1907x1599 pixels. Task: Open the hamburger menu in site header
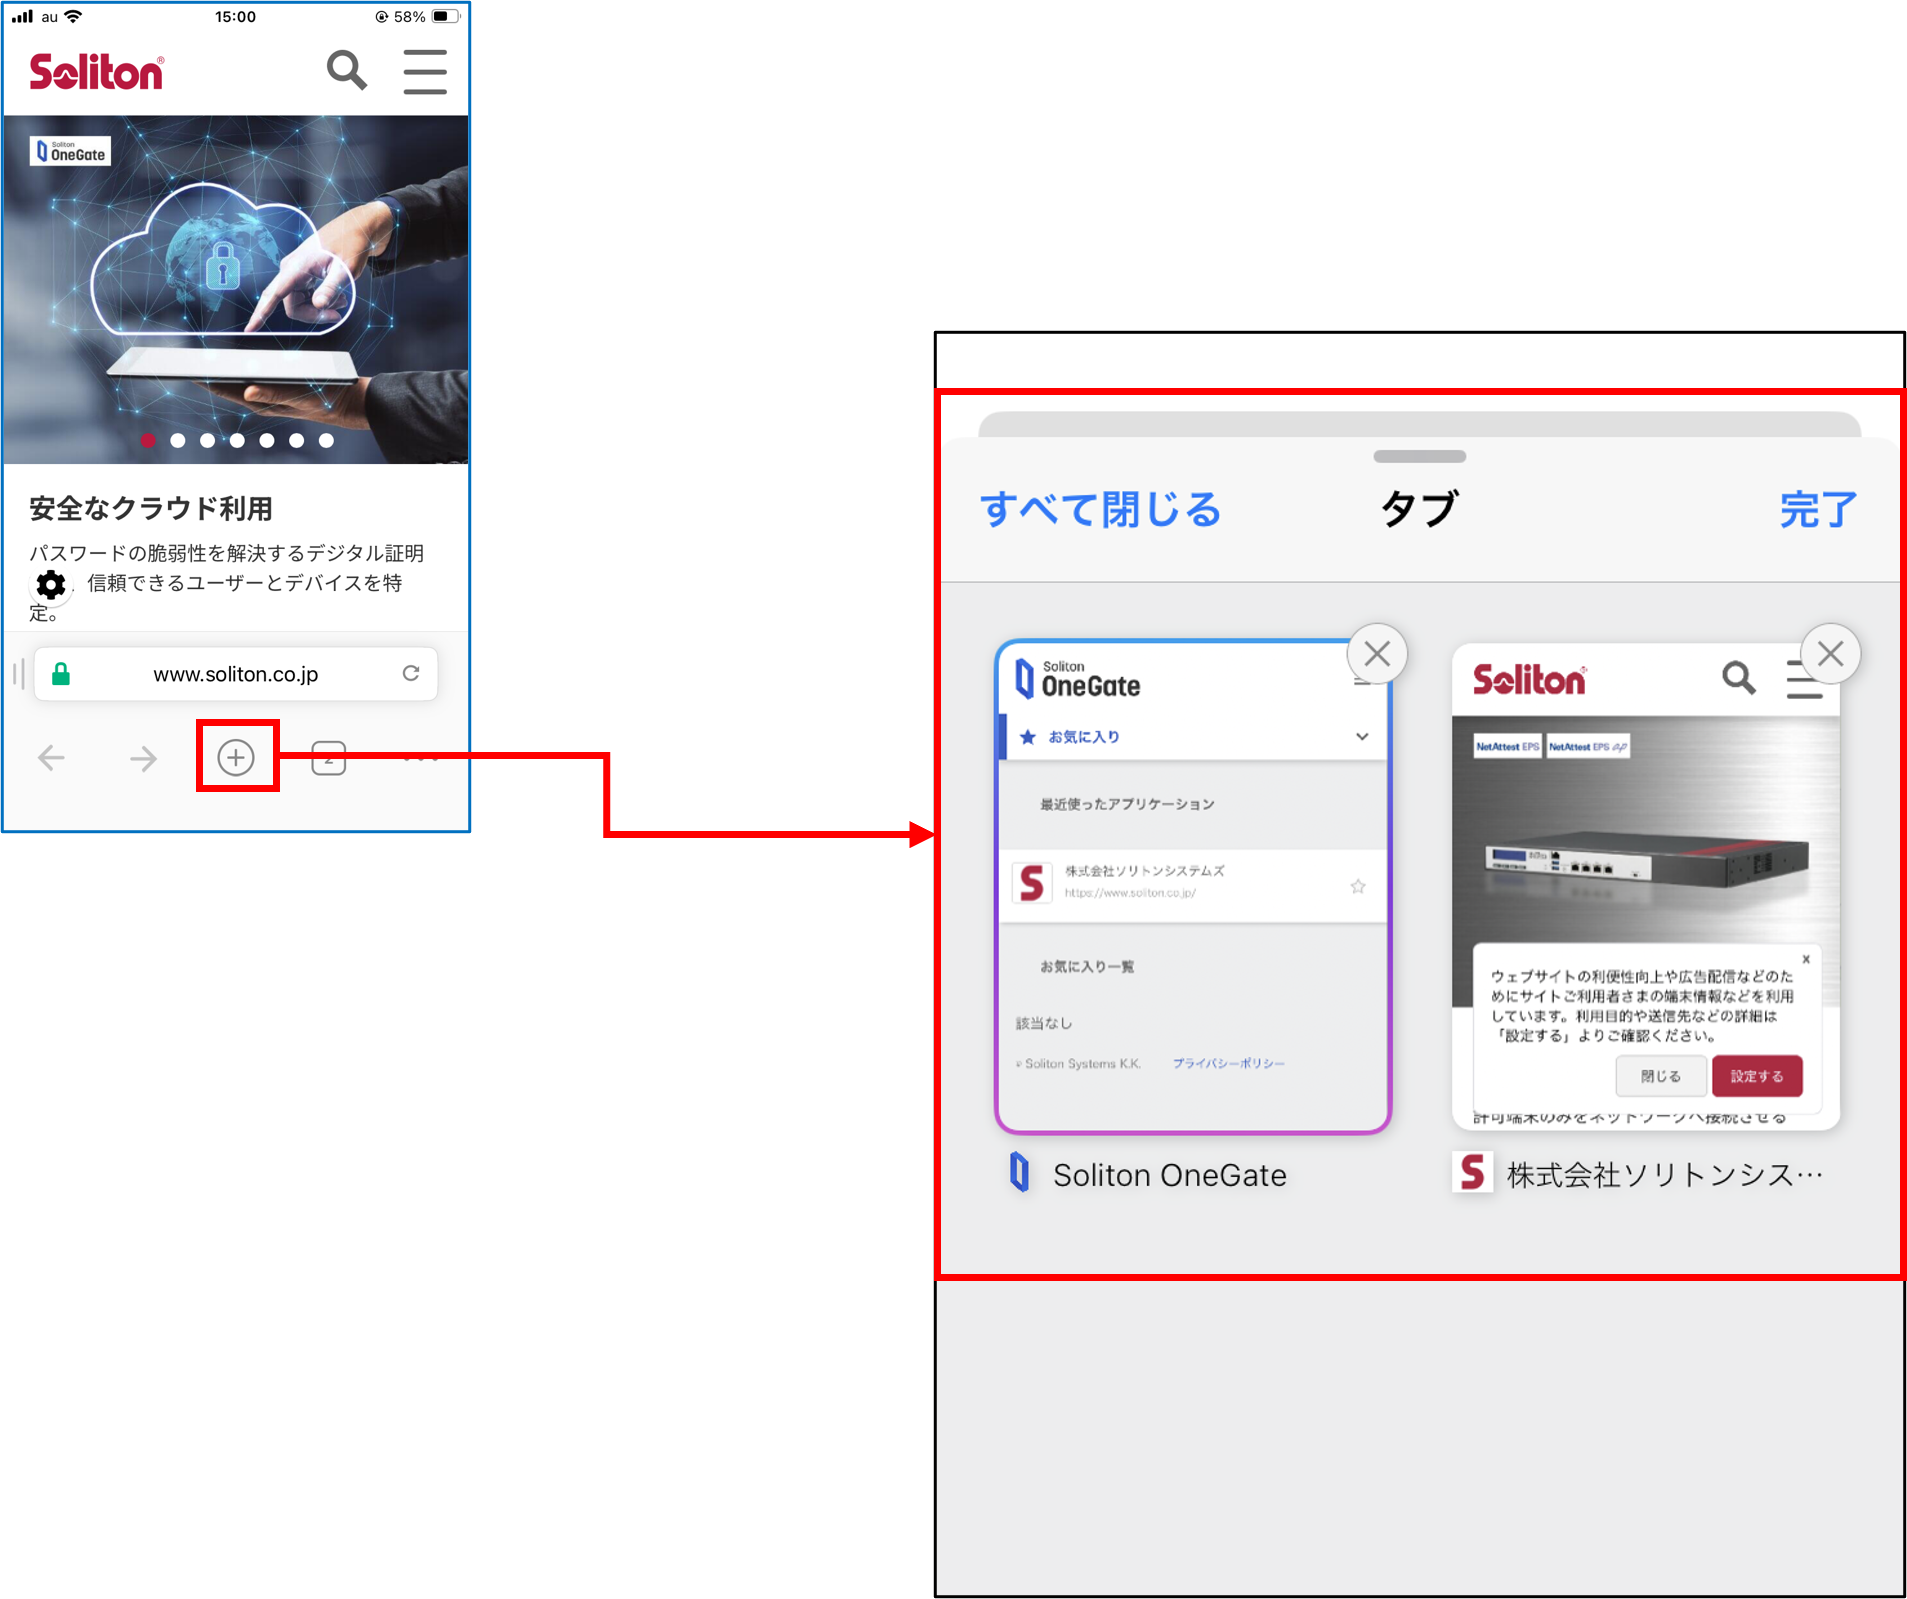pos(425,72)
